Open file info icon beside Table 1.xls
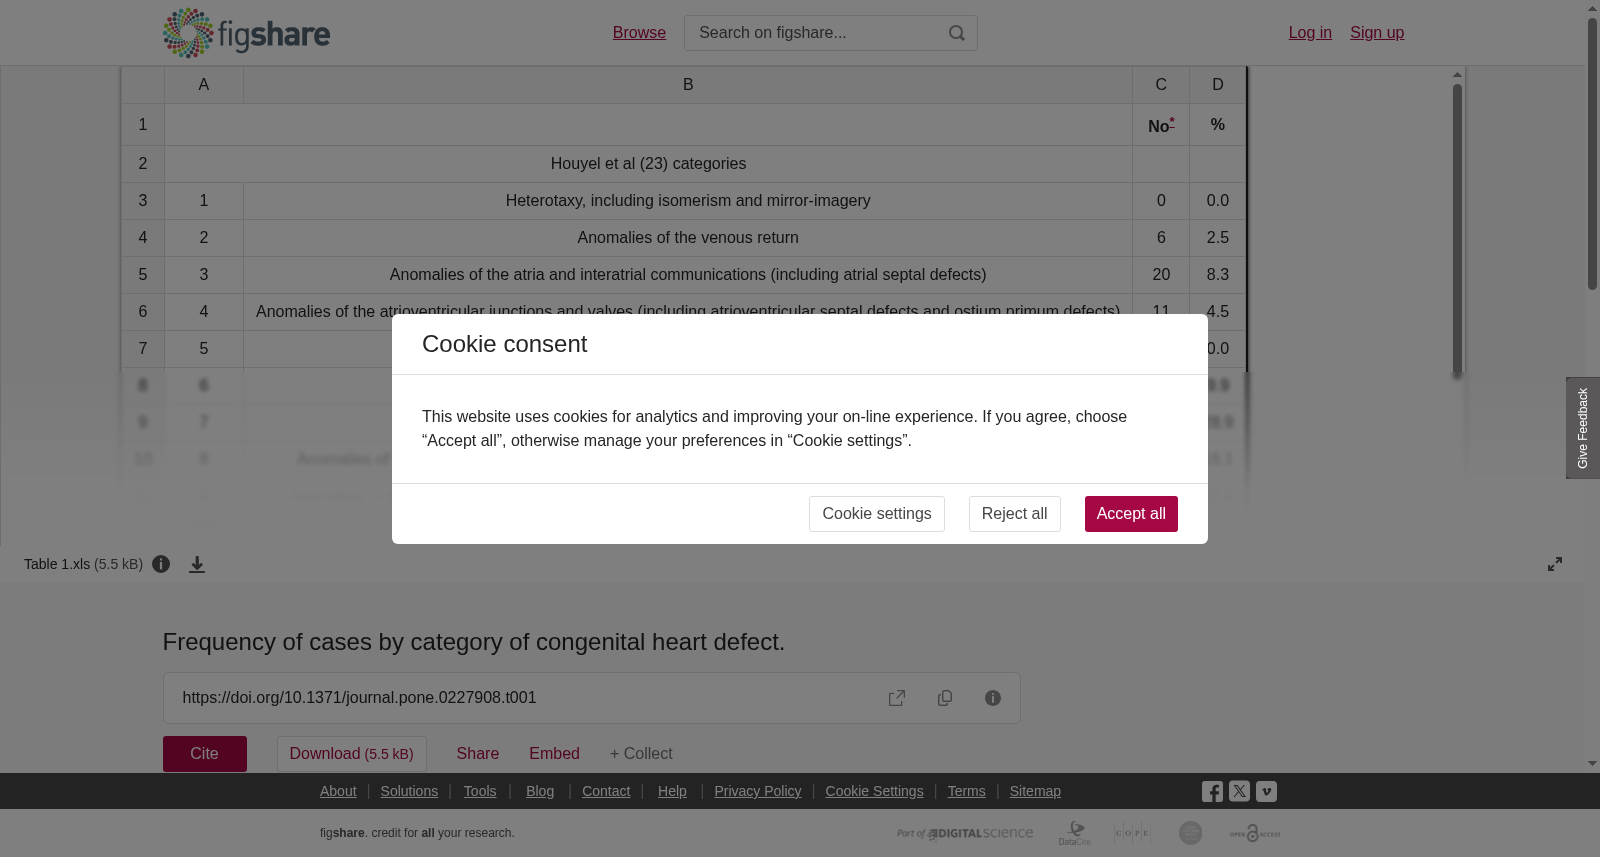 tap(161, 564)
